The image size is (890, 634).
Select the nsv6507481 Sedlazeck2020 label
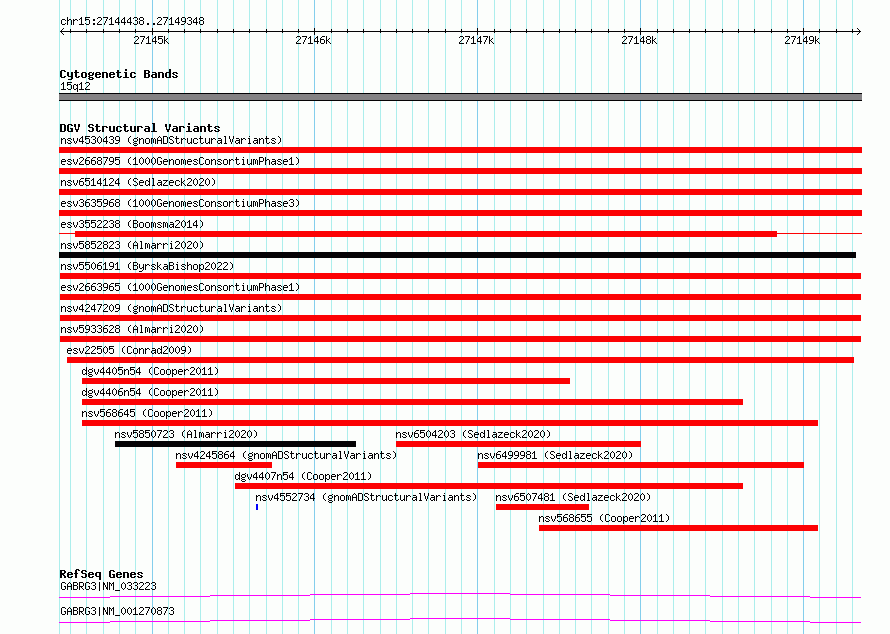(573, 497)
